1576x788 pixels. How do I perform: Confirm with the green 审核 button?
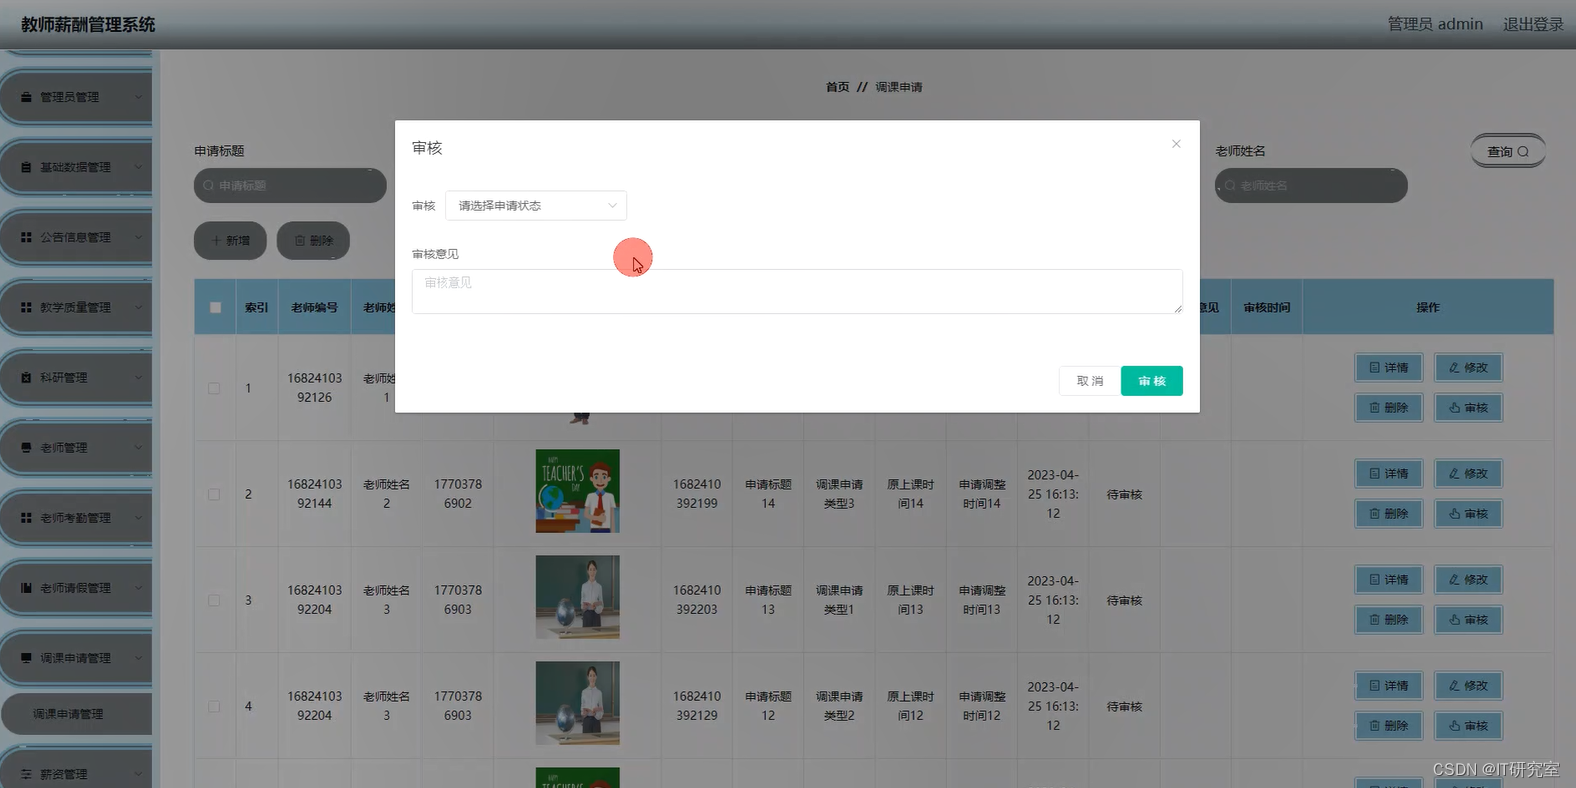click(x=1152, y=381)
